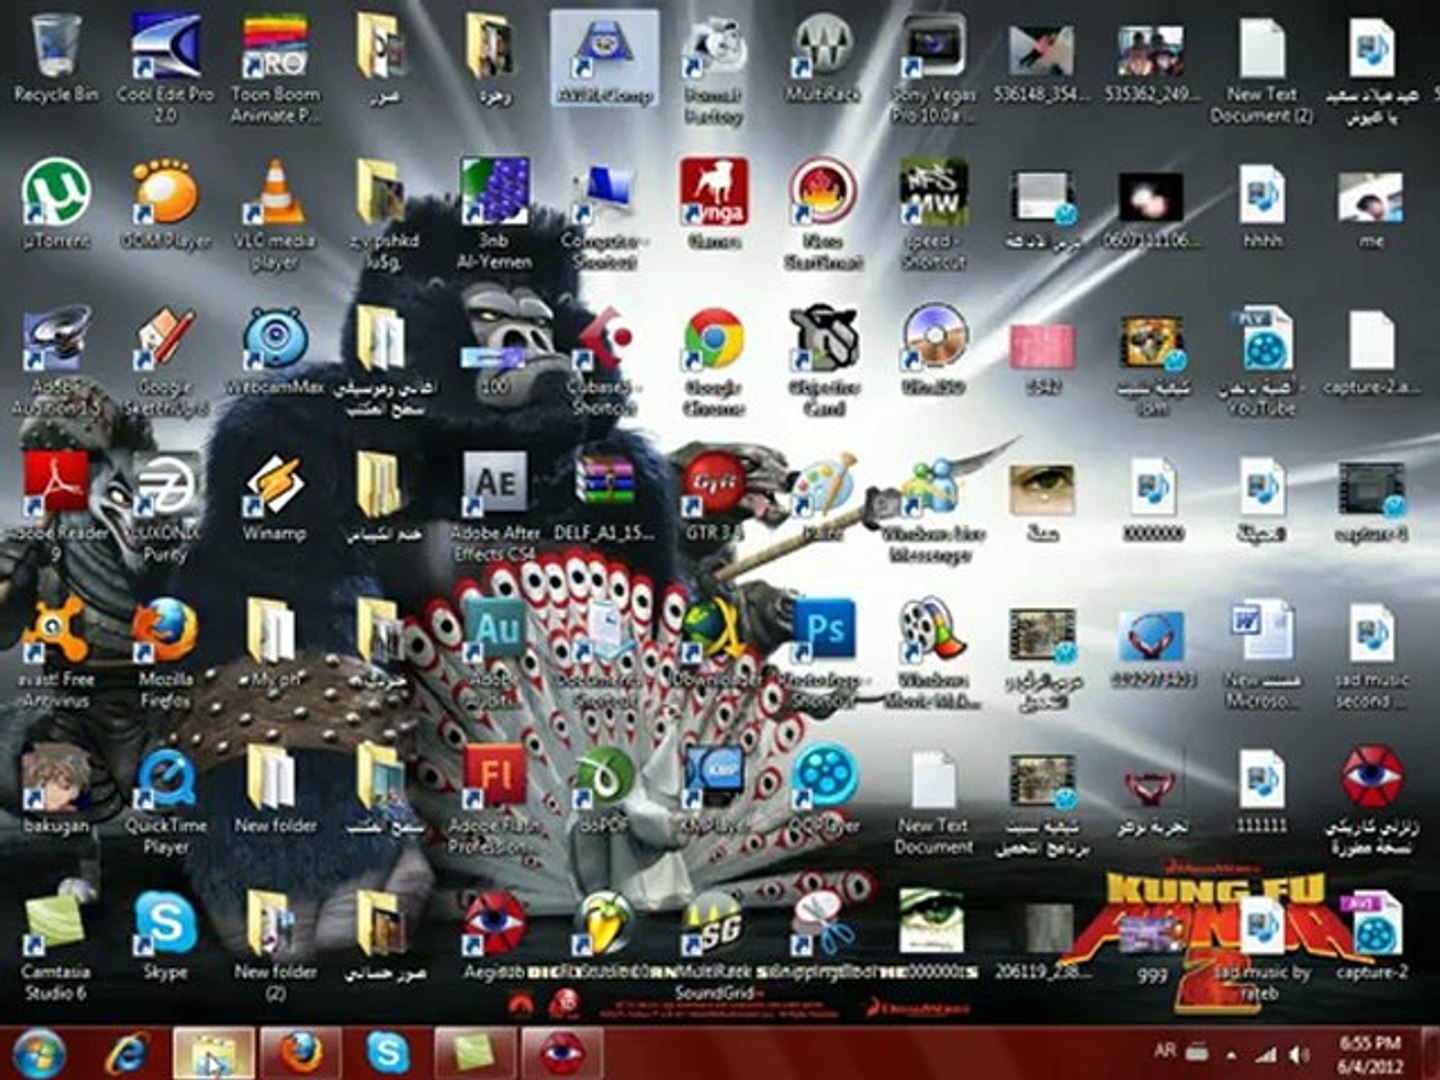The width and height of the screenshot is (1440, 1080).
Task: Open the AR input language selector
Action: point(1165,1051)
